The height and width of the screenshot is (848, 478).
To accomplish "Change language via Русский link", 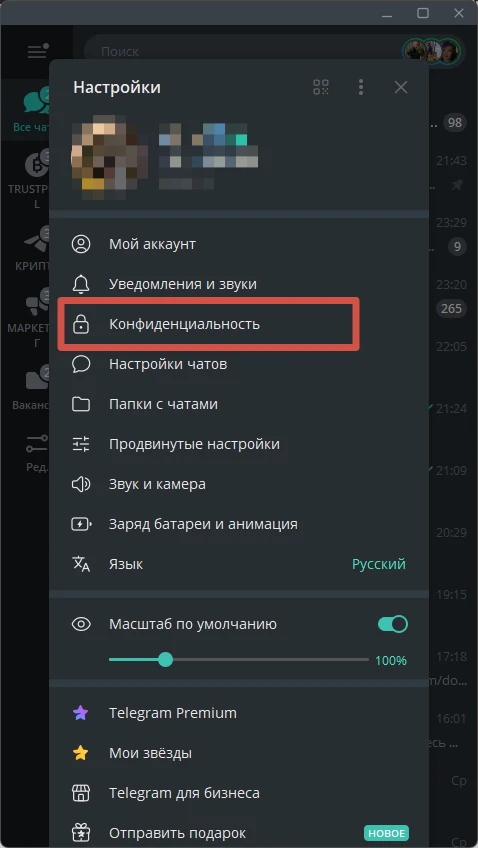I will click(x=379, y=564).
